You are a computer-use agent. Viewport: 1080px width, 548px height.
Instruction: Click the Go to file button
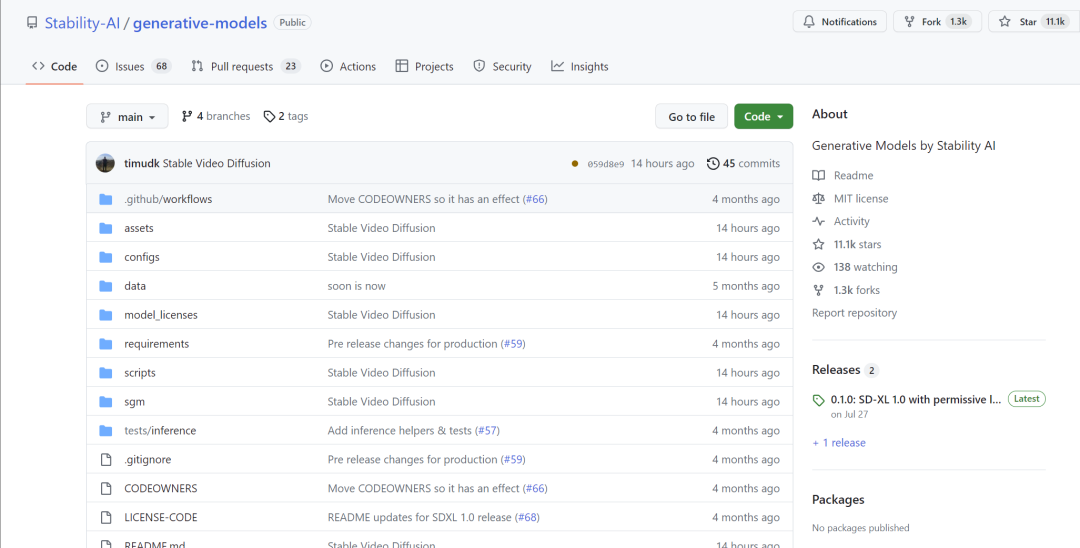coord(691,117)
